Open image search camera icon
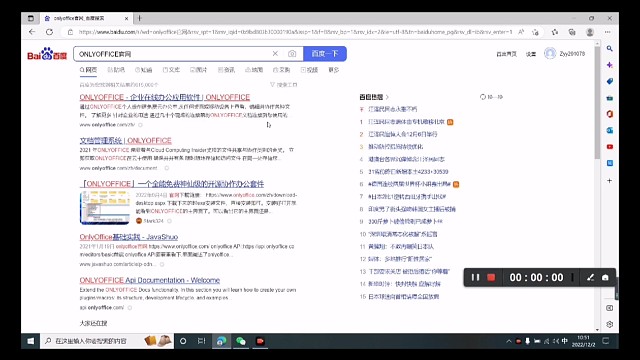This screenshot has width=640, height=360. (292, 53)
